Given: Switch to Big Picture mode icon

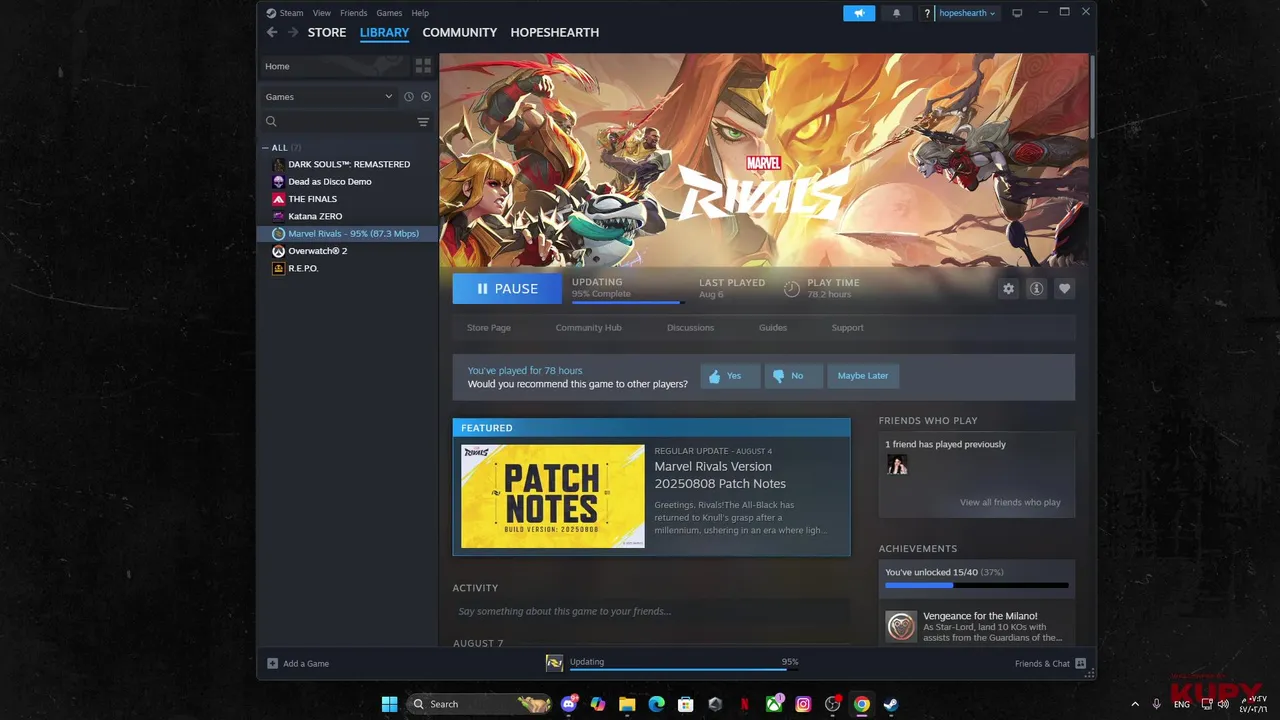Looking at the screenshot, I should pos(1017,13).
